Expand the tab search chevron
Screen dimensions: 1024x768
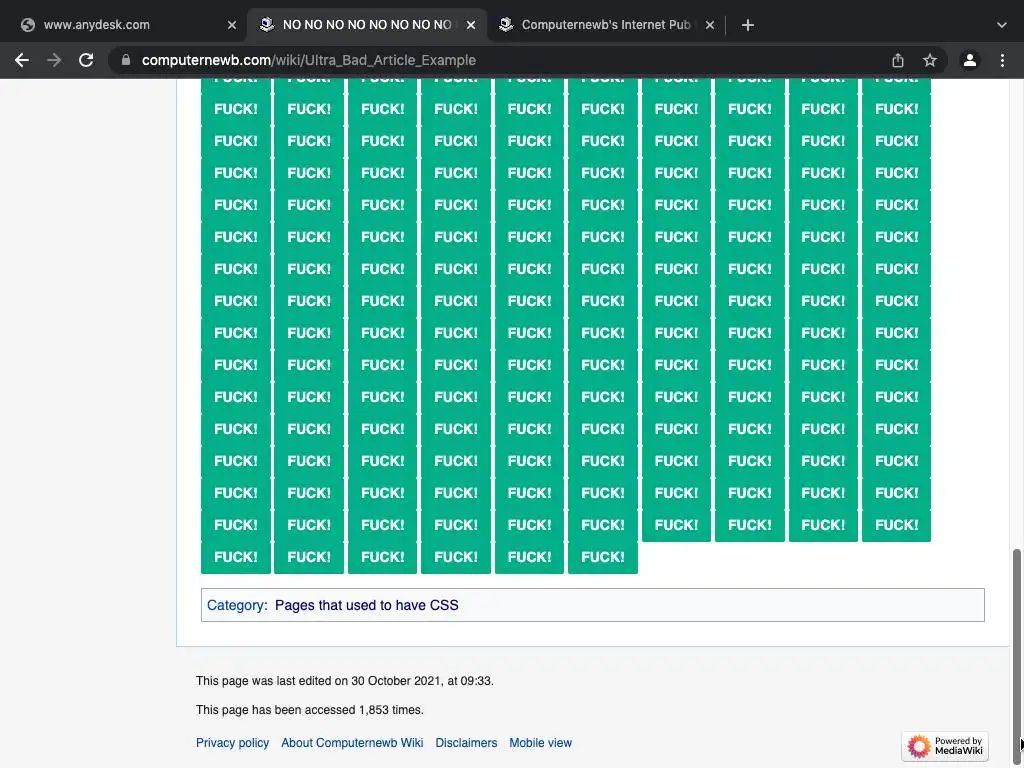(x=1002, y=25)
